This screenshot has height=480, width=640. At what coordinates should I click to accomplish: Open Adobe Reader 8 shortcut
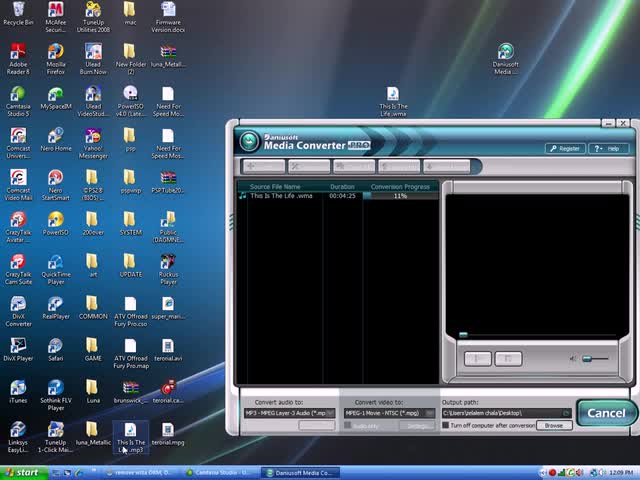18,59
